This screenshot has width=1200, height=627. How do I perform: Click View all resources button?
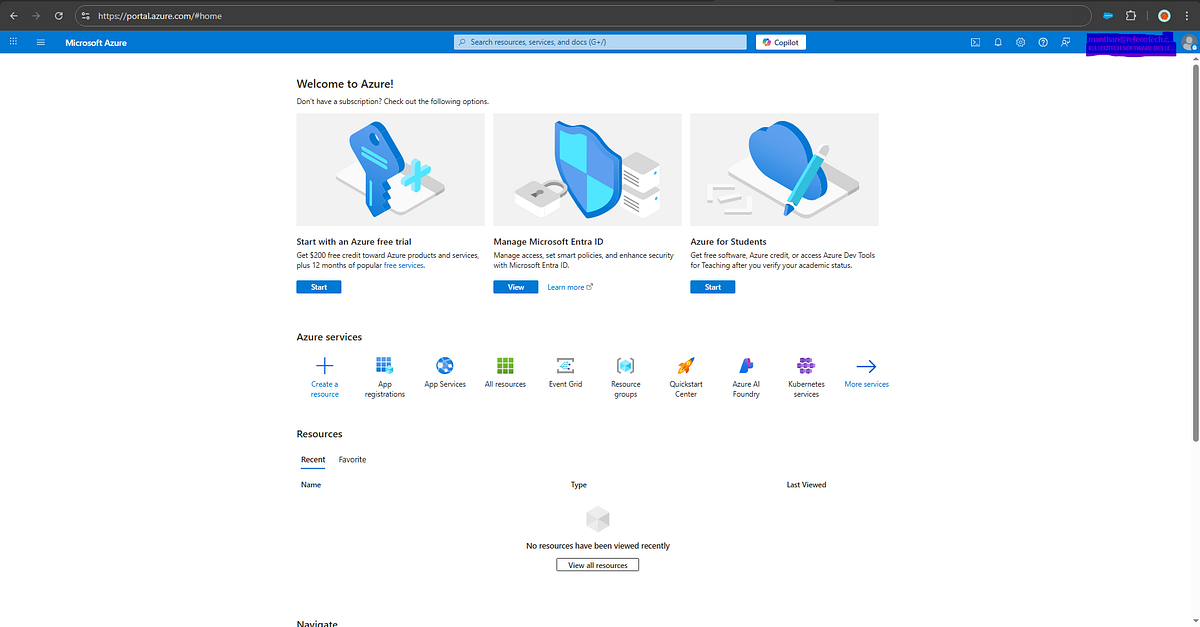(597, 564)
